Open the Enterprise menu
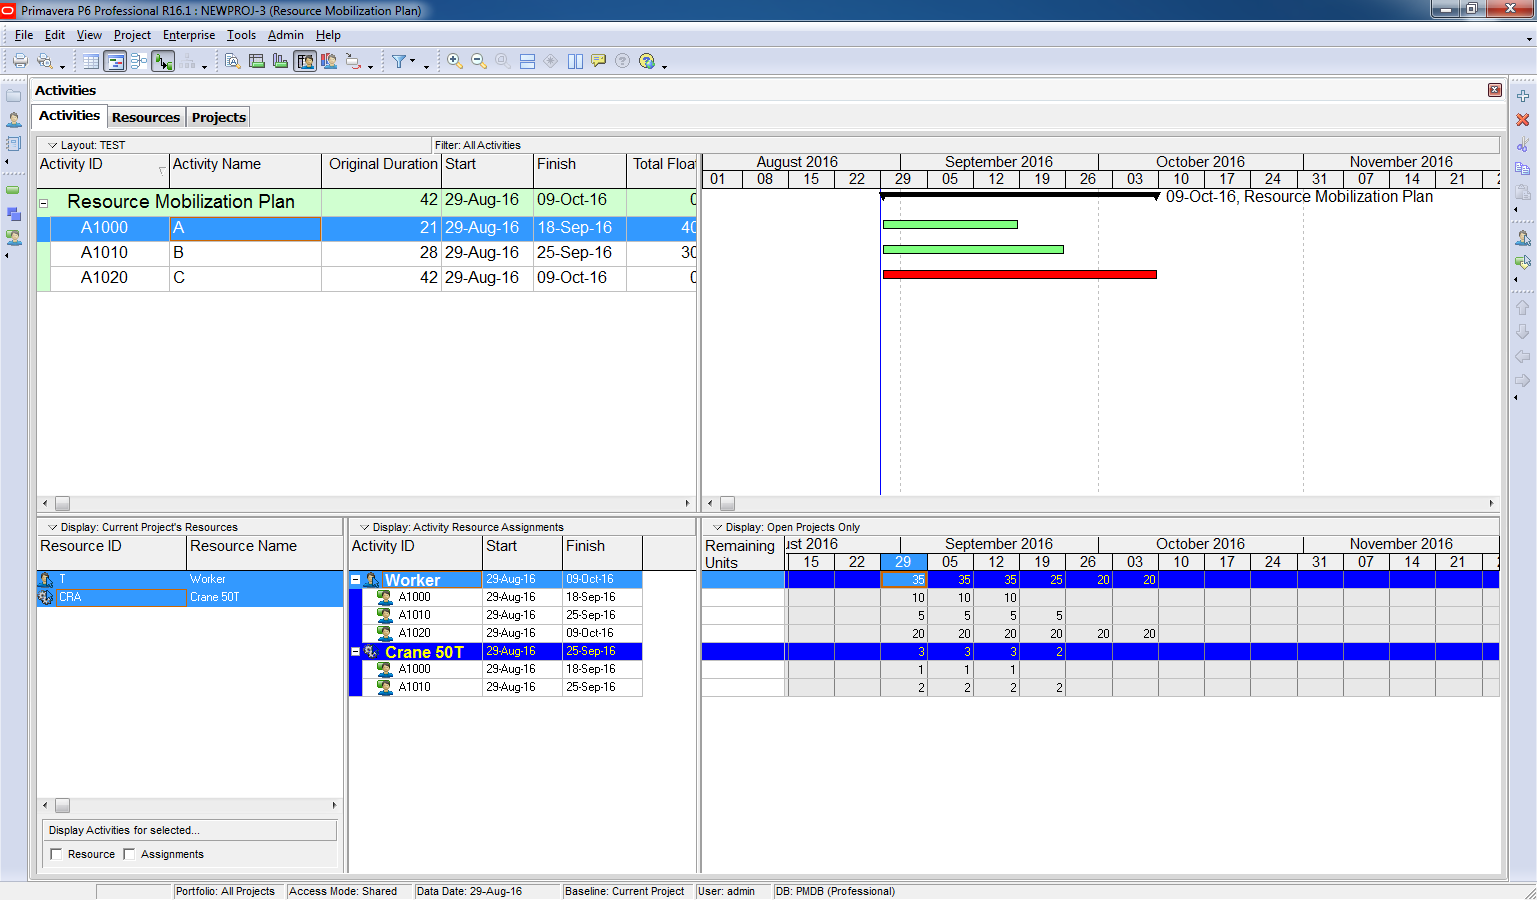Viewport: 1537px width, 900px height. [x=188, y=35]
